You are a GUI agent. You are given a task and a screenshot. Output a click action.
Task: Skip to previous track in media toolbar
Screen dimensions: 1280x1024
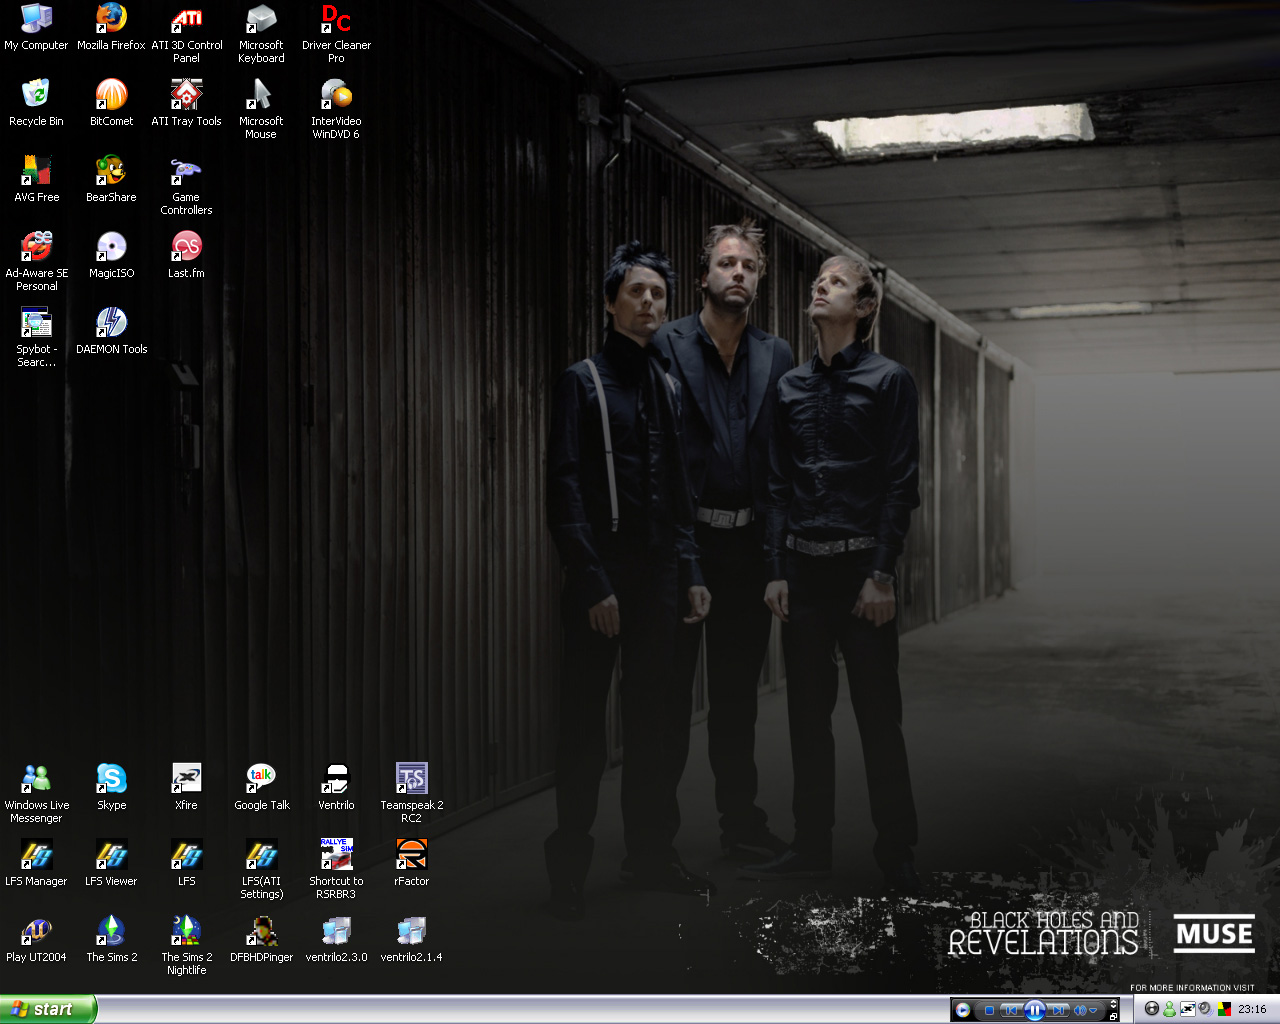pos(1011,1010)
